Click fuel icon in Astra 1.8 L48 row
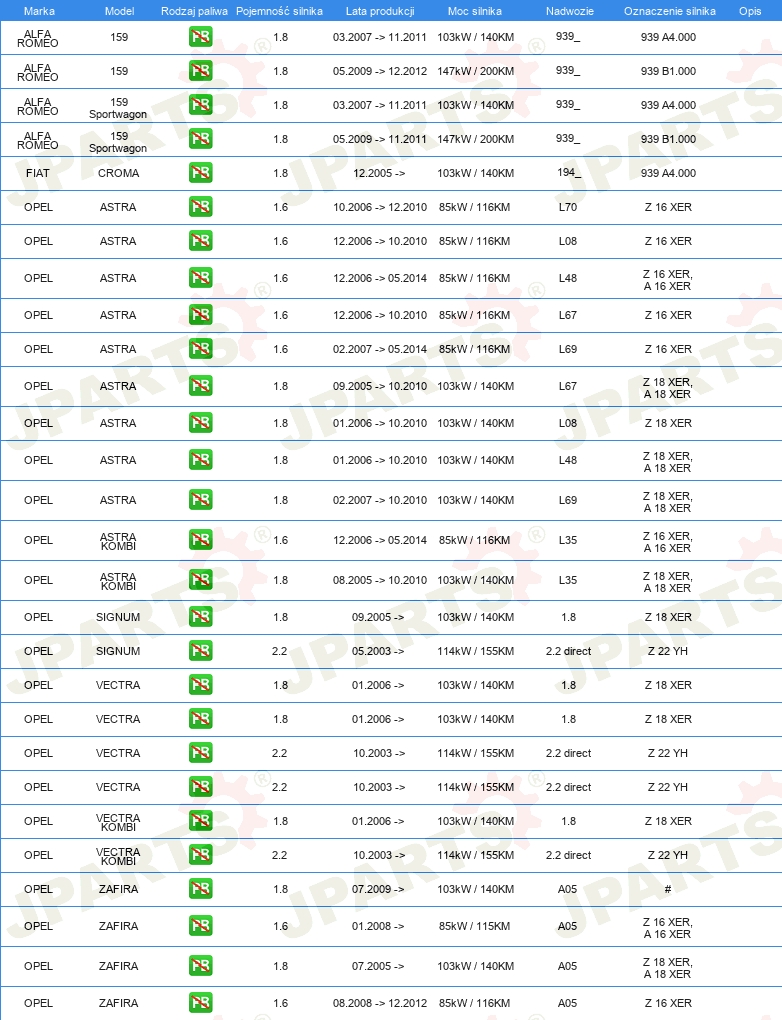782x1020 pixels. coord(200,460)
